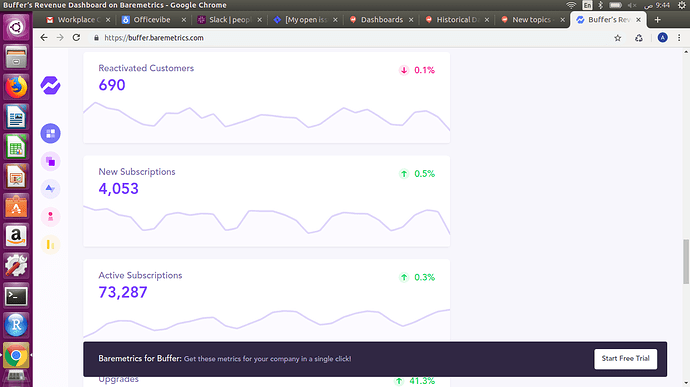Switch to the Slack tab
690x387 pixels.
(230, 20)
